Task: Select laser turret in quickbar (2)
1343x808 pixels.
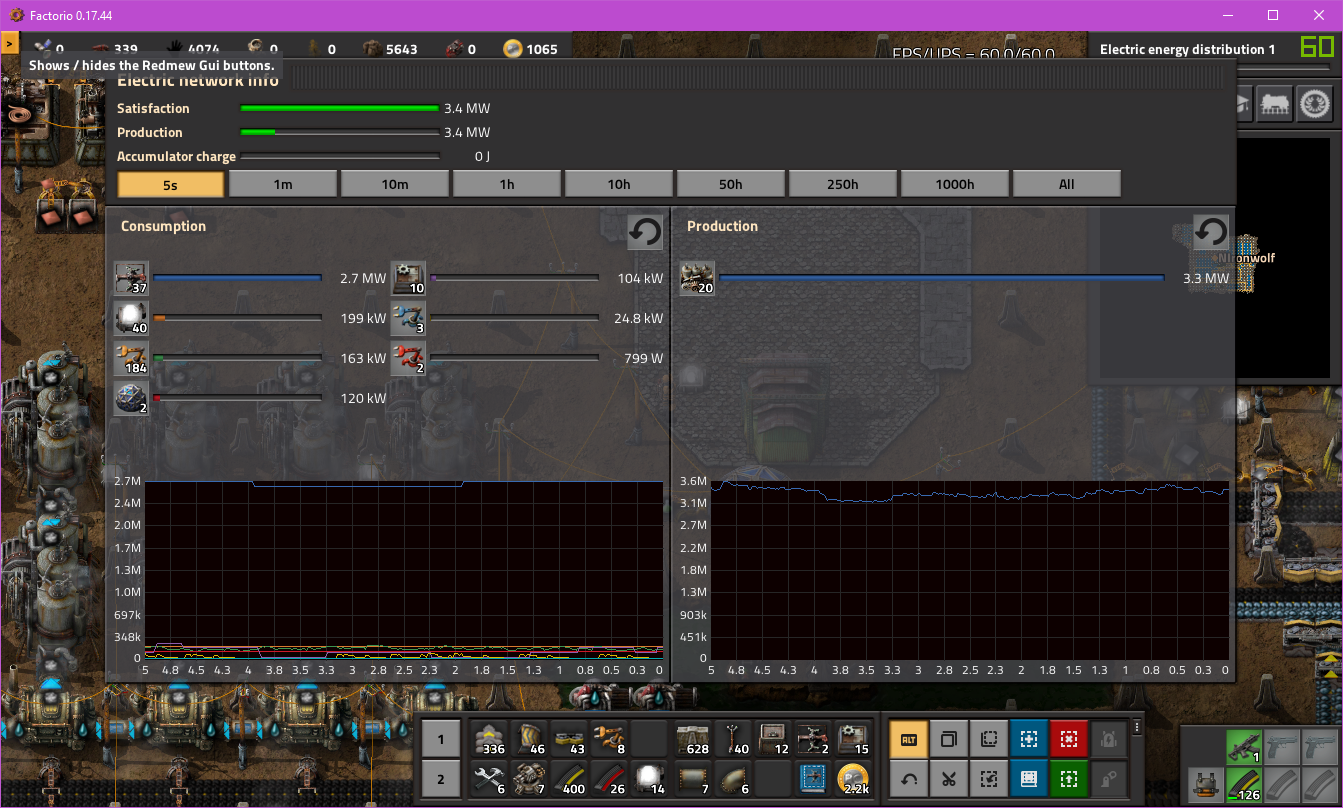Action: coord(813,739)
